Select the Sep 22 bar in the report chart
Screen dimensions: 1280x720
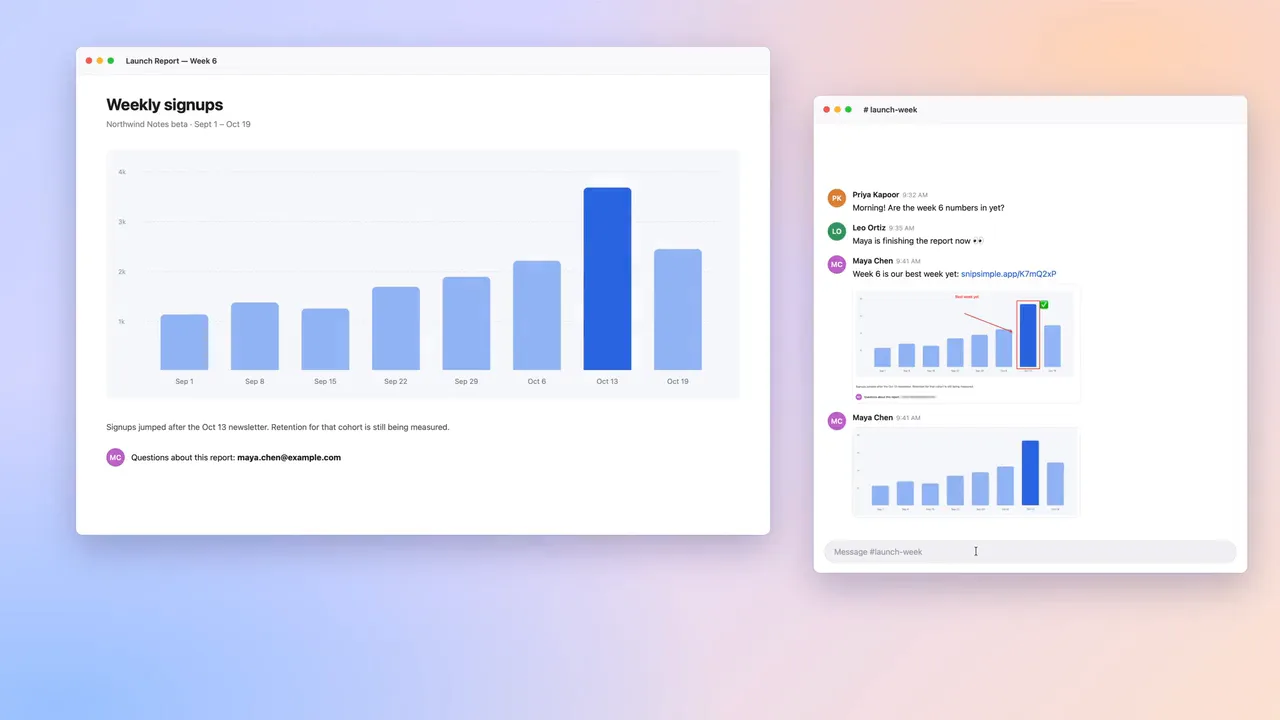pos(396,329)
